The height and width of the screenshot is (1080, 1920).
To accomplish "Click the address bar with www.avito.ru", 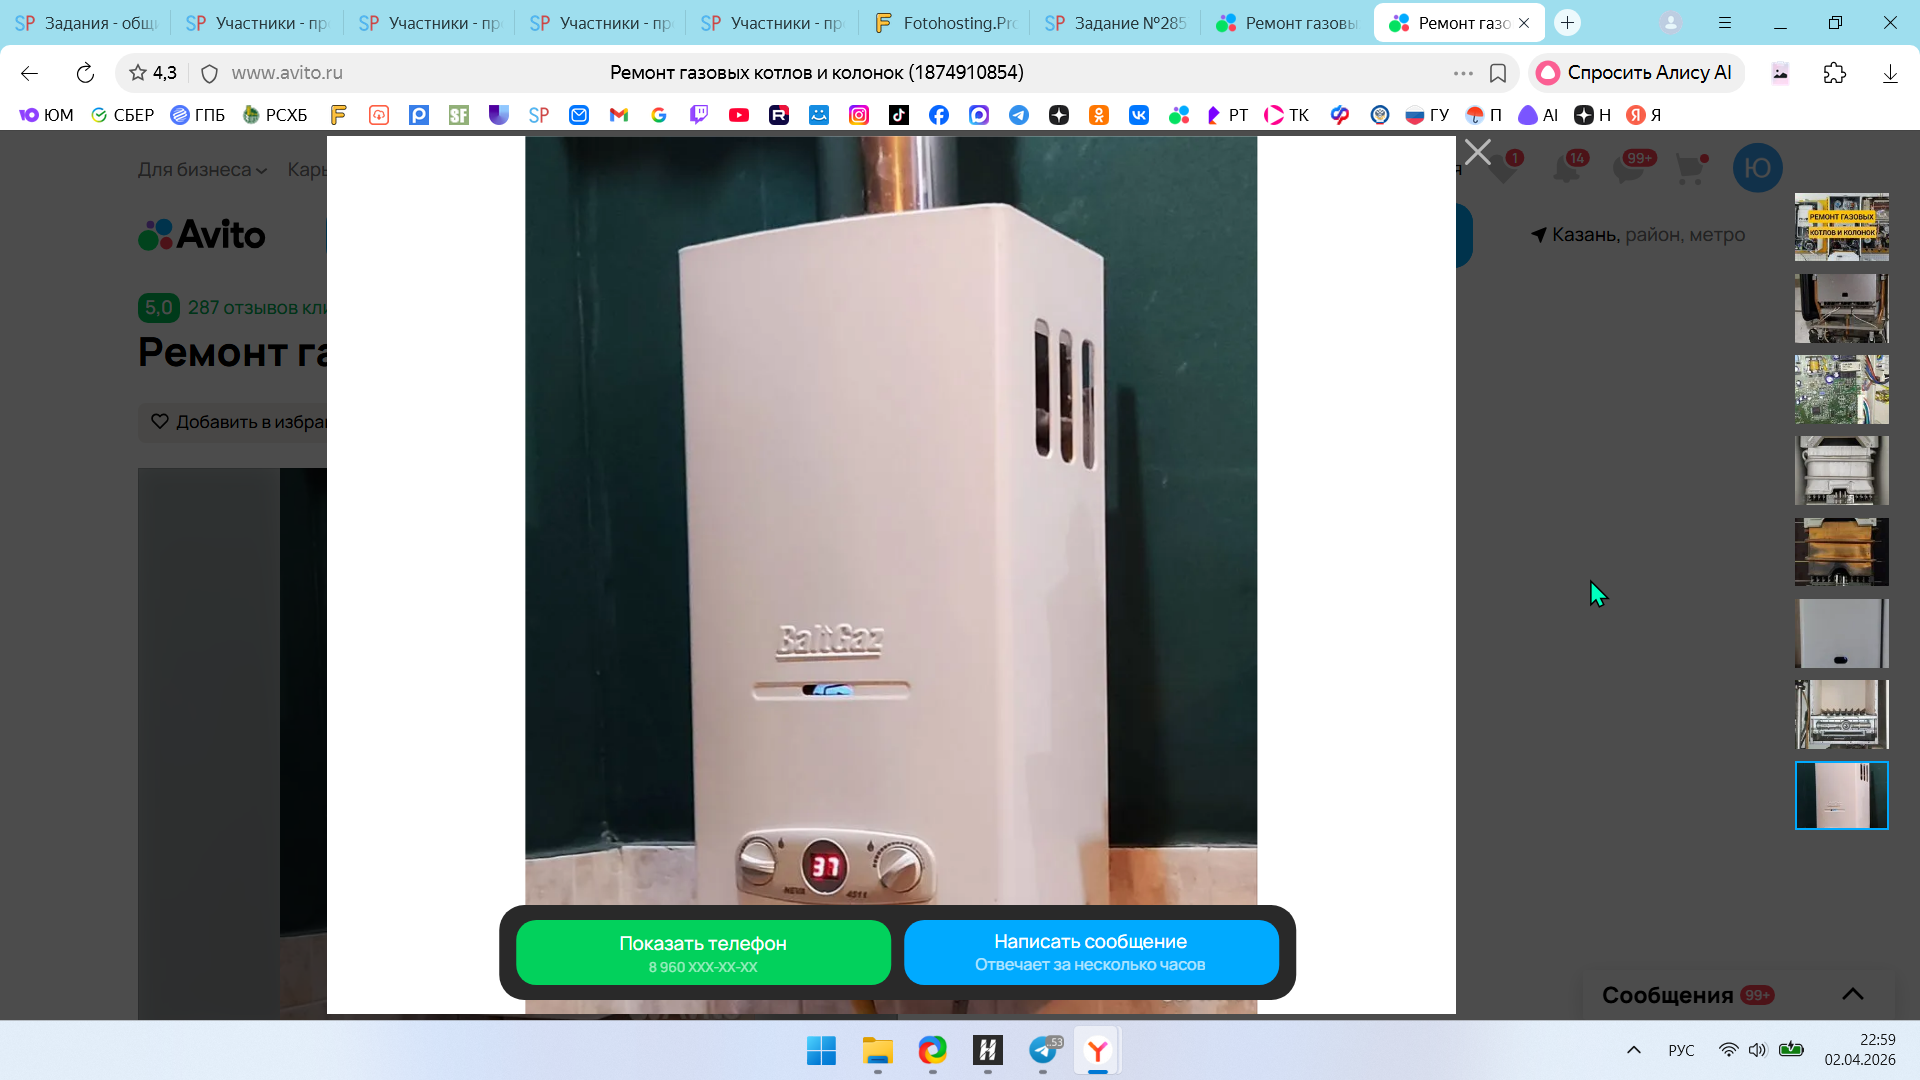I will (x=287, y=73).
